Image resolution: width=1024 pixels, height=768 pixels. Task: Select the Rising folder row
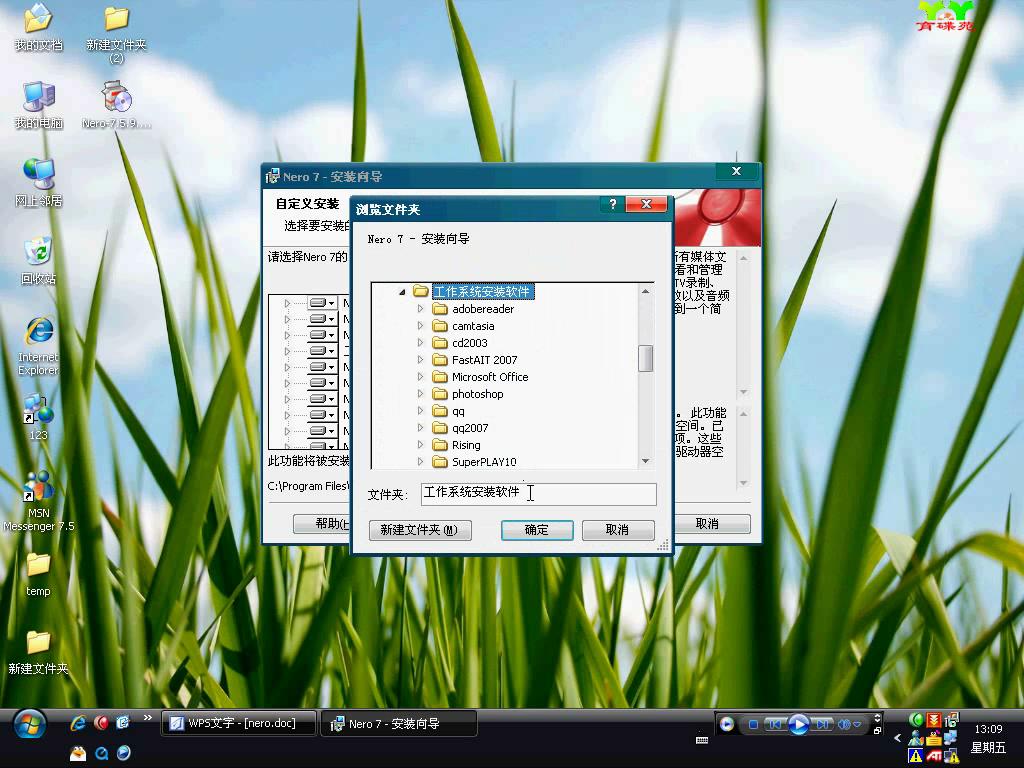coord(456,445)
